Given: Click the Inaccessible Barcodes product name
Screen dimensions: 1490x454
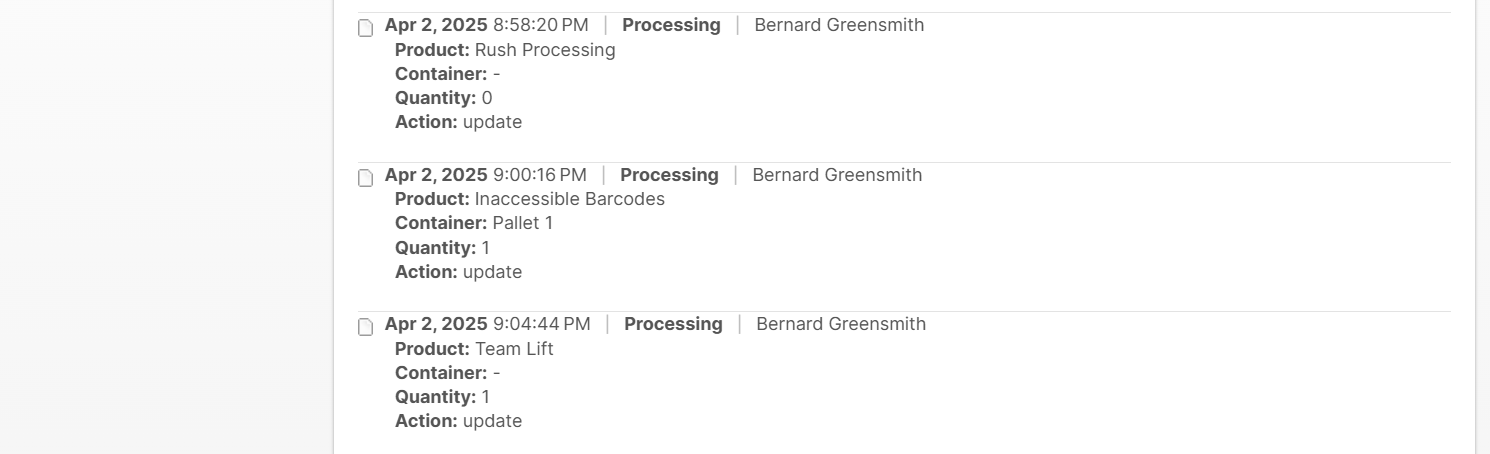Looking at the screenshot, I should (x=569, y=199).
